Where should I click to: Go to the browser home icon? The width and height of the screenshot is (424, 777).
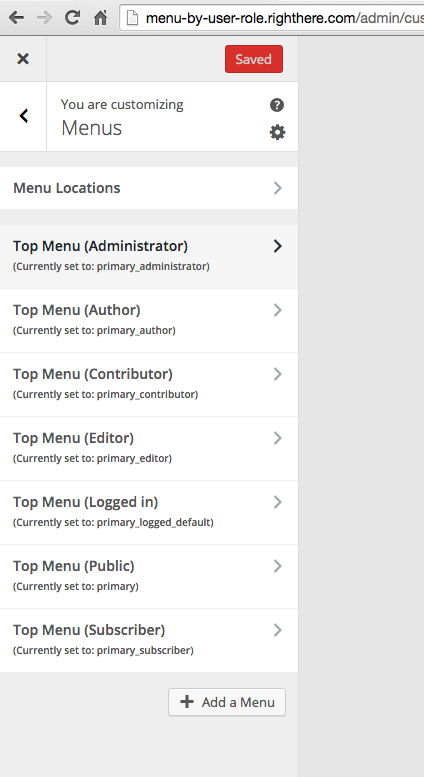(x=101, y=18)
